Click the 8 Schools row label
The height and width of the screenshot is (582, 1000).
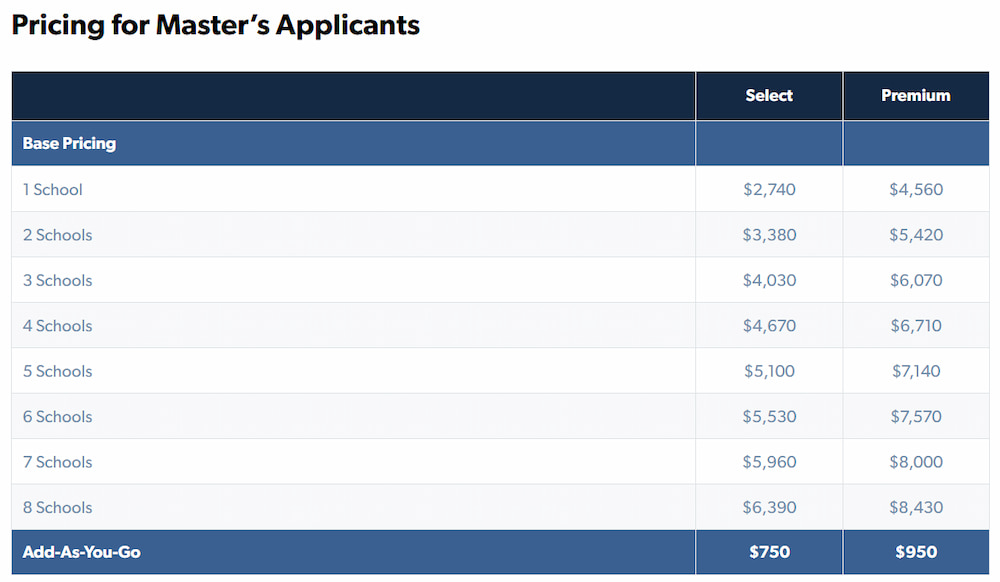58,508
